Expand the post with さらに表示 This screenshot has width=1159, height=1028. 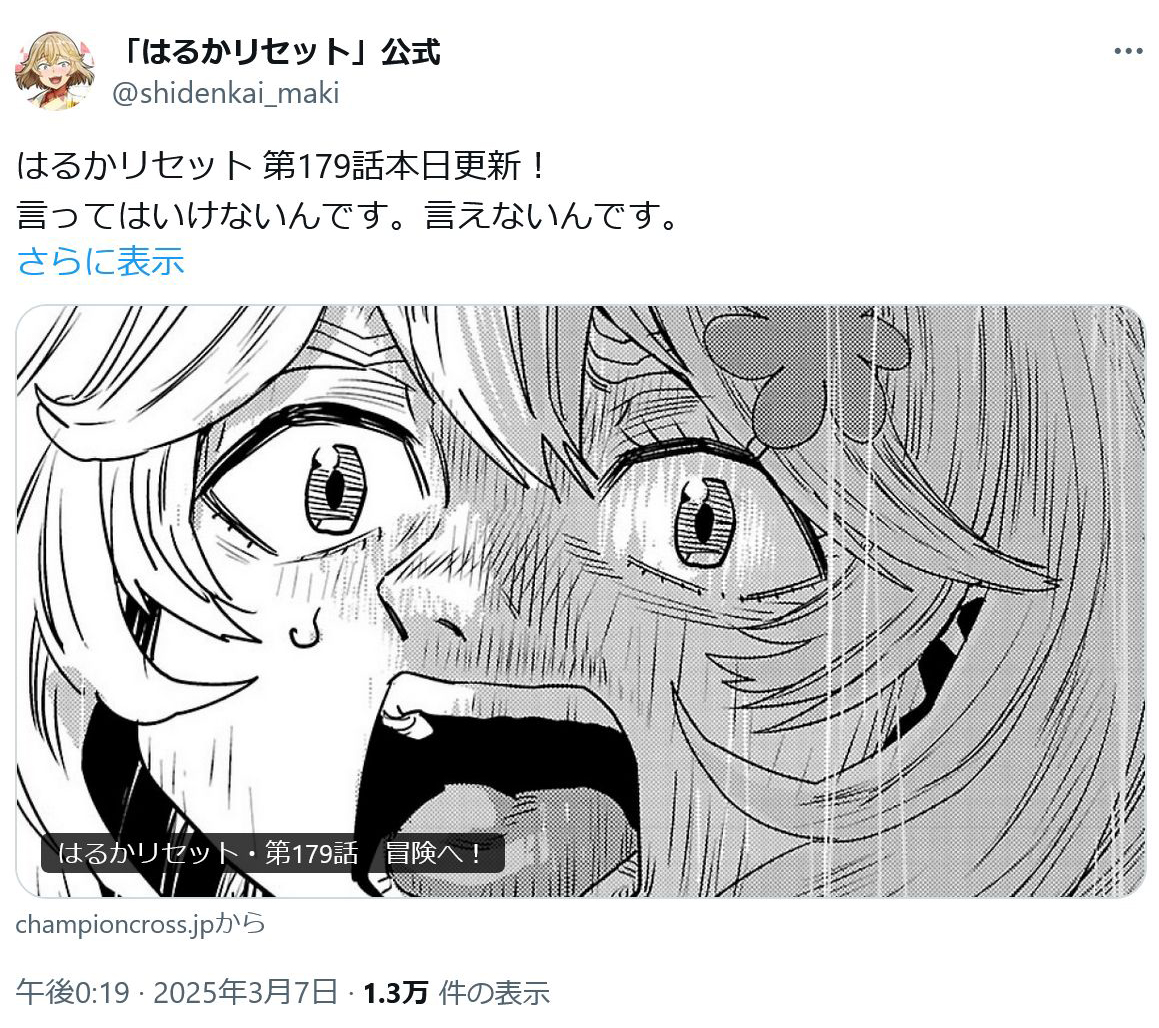(x=101, y=262)
